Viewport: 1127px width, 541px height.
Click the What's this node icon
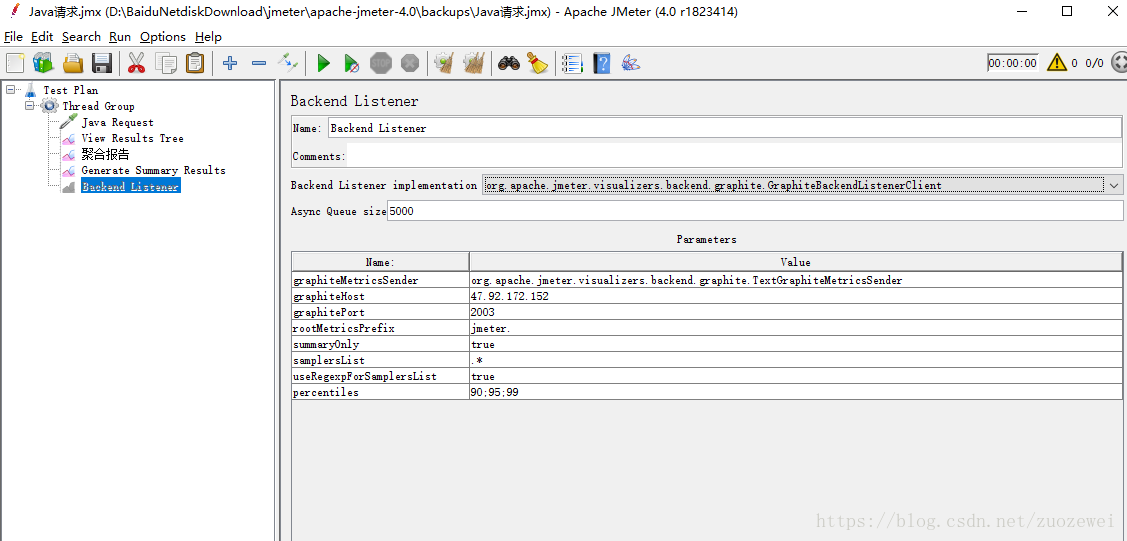point(631,63)
